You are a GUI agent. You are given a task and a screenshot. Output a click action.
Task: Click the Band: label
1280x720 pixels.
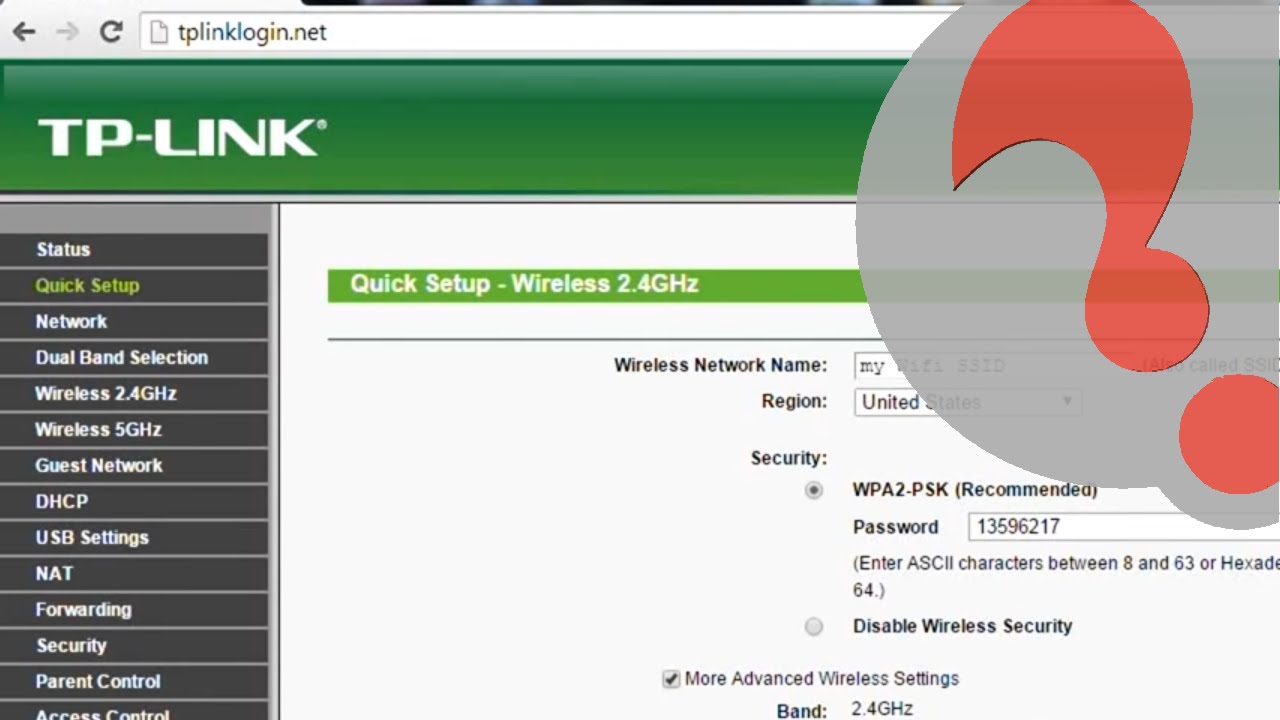pos(802,711)
